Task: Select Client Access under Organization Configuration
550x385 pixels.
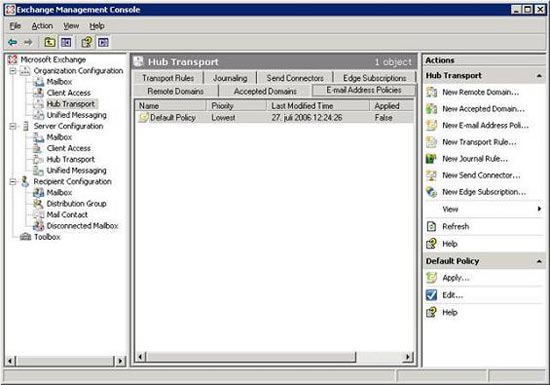Action: coord(68,93)
